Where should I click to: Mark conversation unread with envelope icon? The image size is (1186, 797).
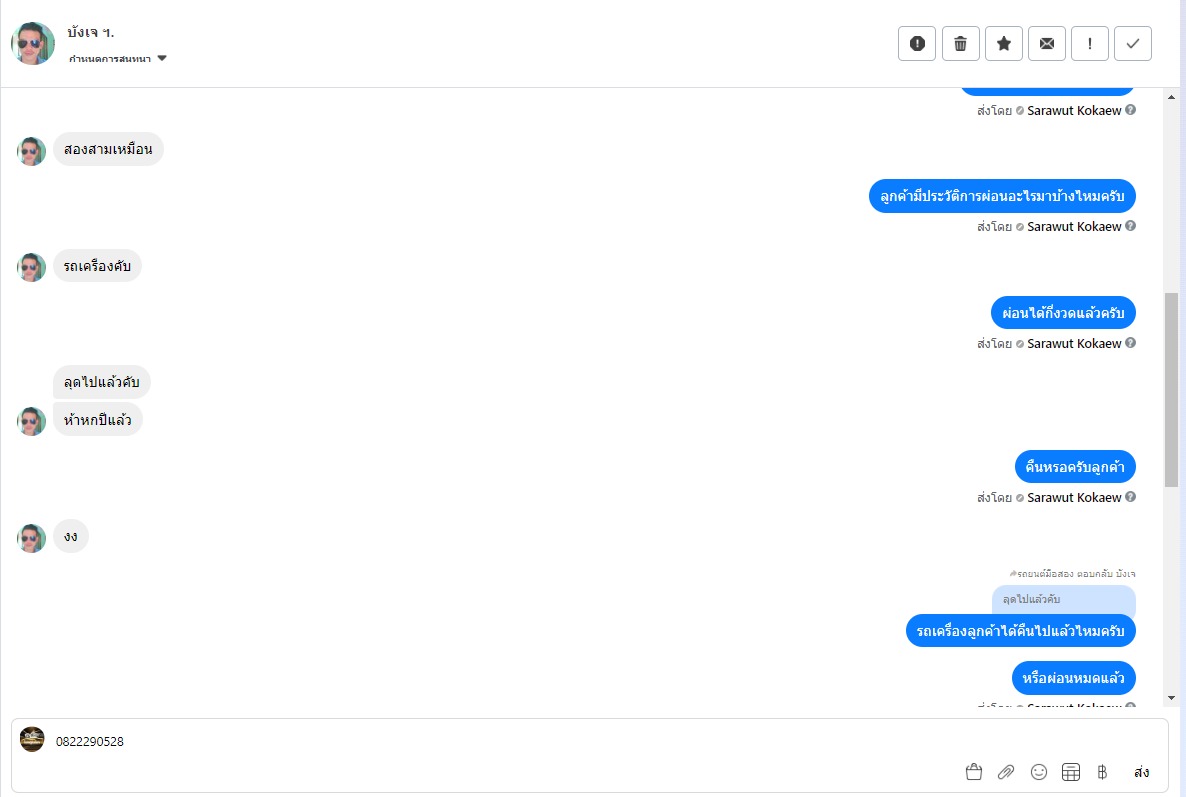coord(1047,44)
